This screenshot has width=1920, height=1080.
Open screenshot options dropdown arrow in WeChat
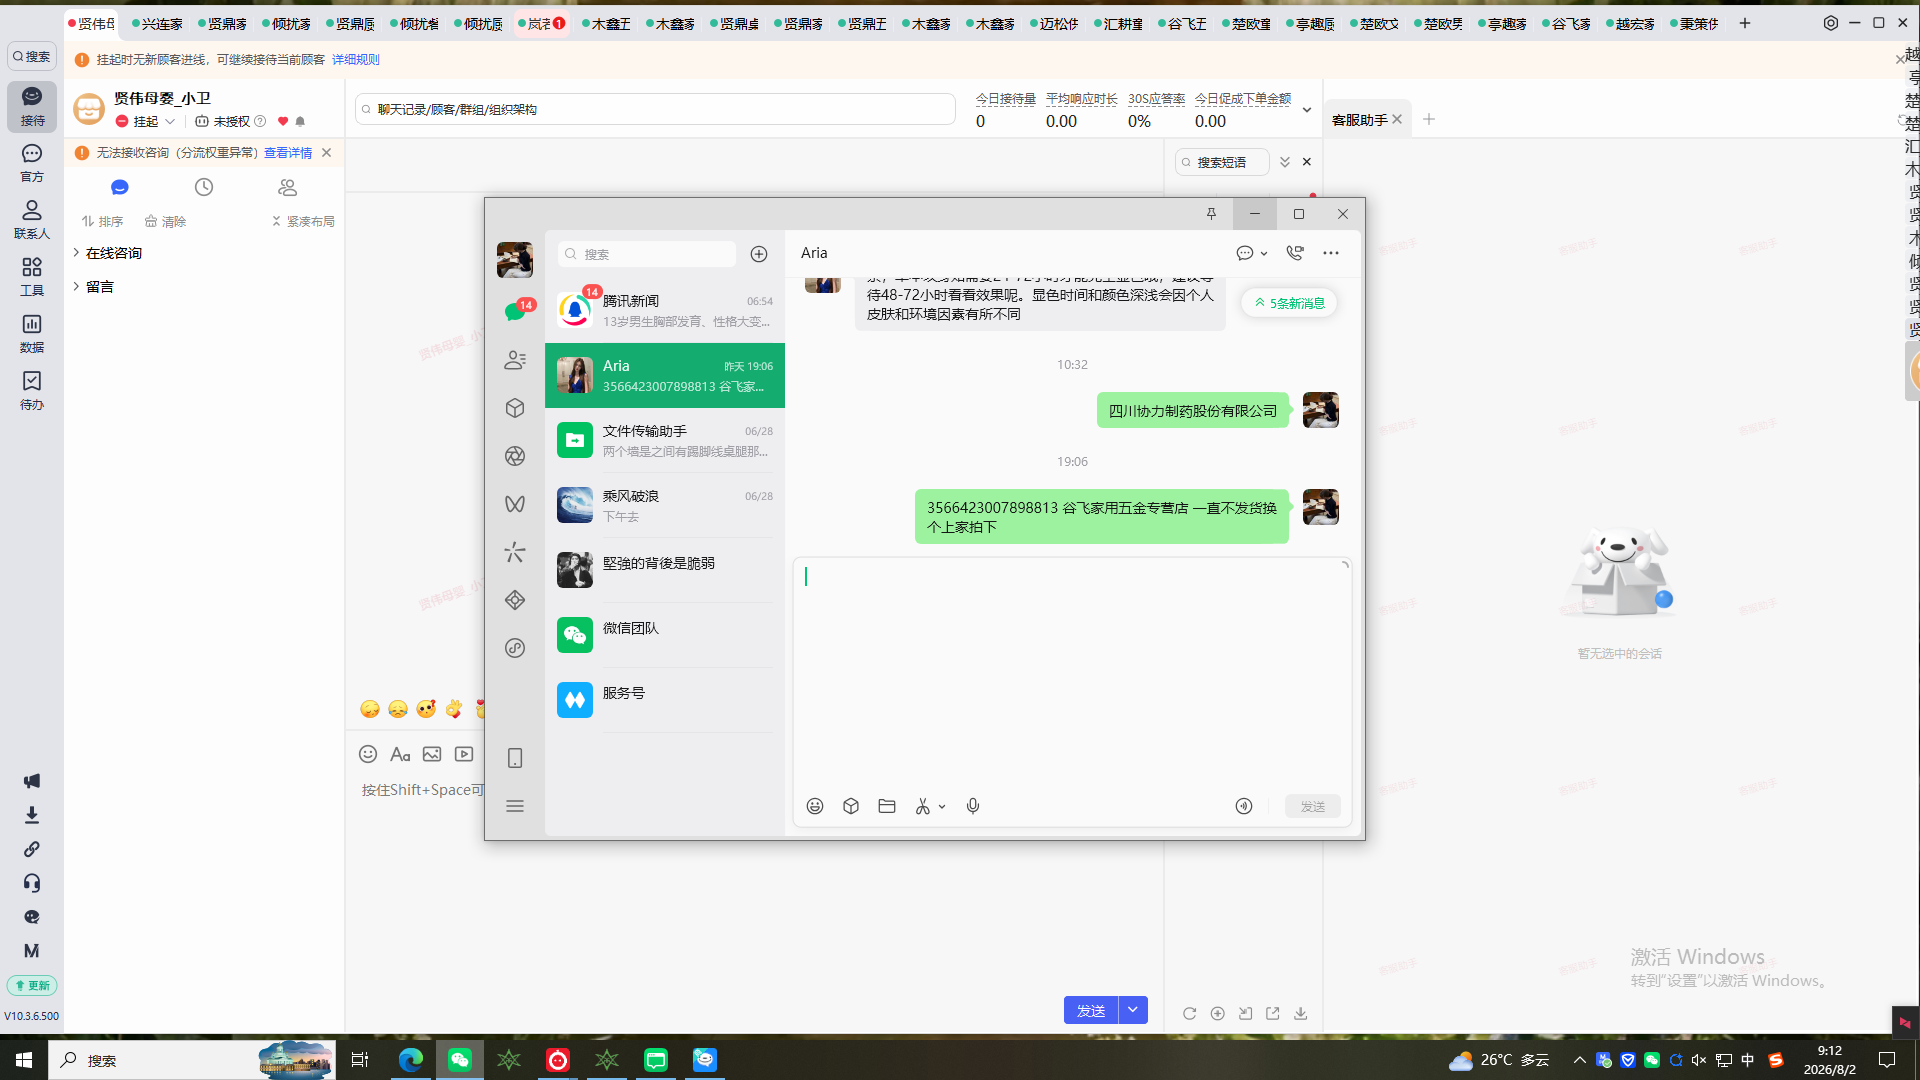[942, 807]
